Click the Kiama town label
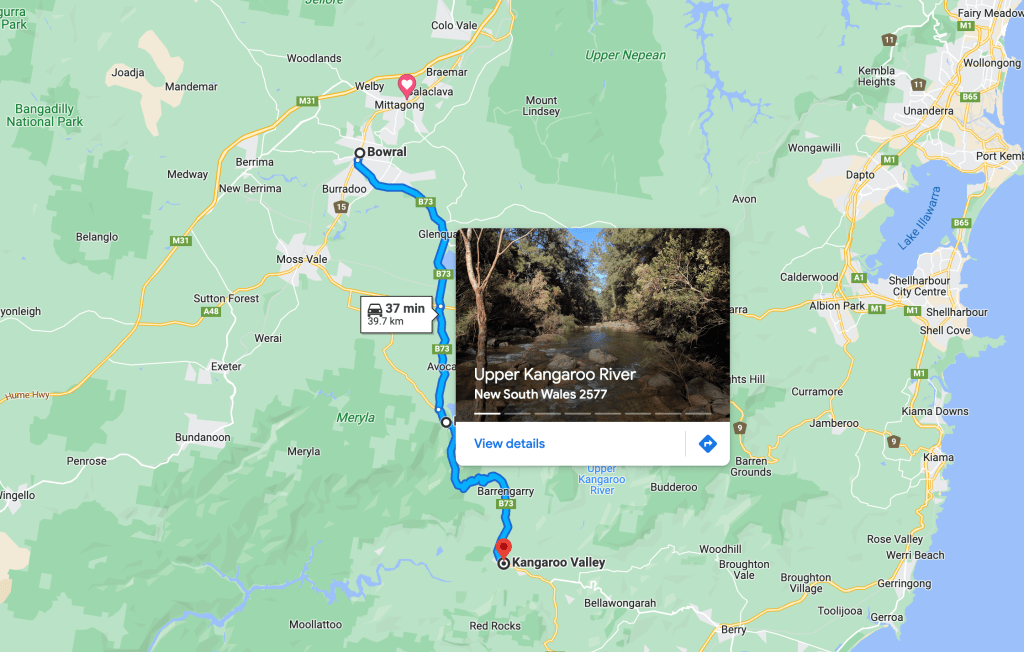Screen dimensions: 1024x652 click(938, 457)
